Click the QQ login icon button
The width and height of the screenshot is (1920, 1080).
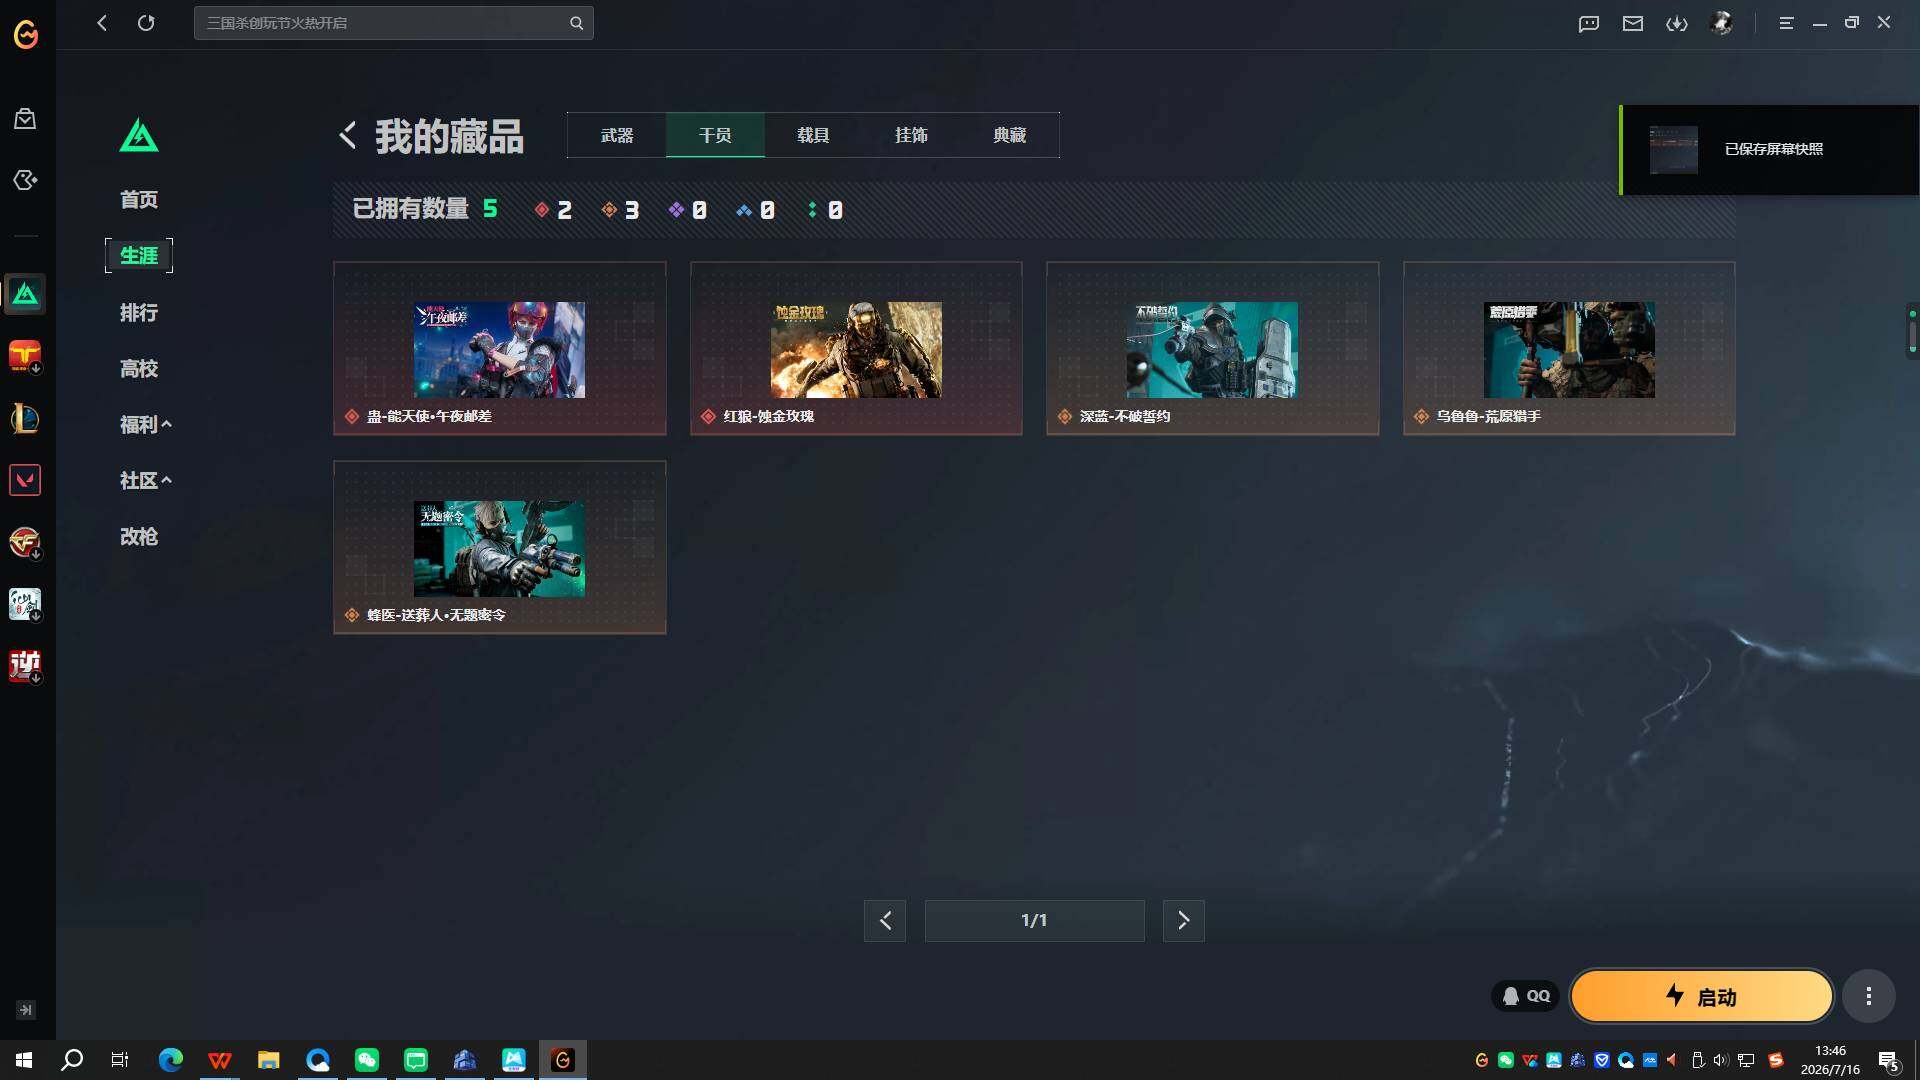pos(1526,996)
